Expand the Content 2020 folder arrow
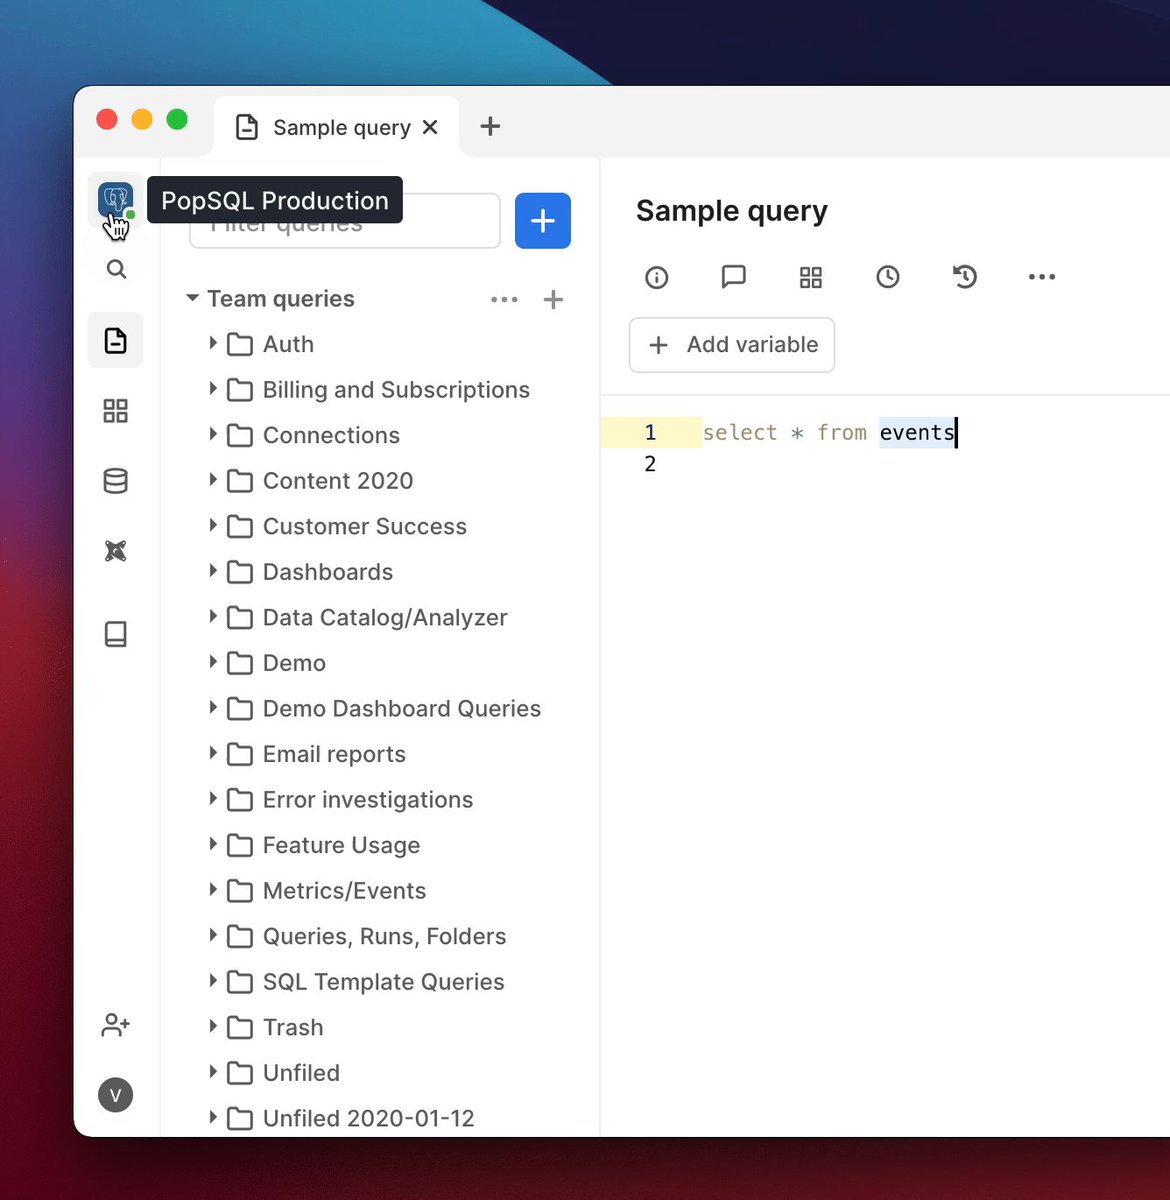 click(213, 480)
